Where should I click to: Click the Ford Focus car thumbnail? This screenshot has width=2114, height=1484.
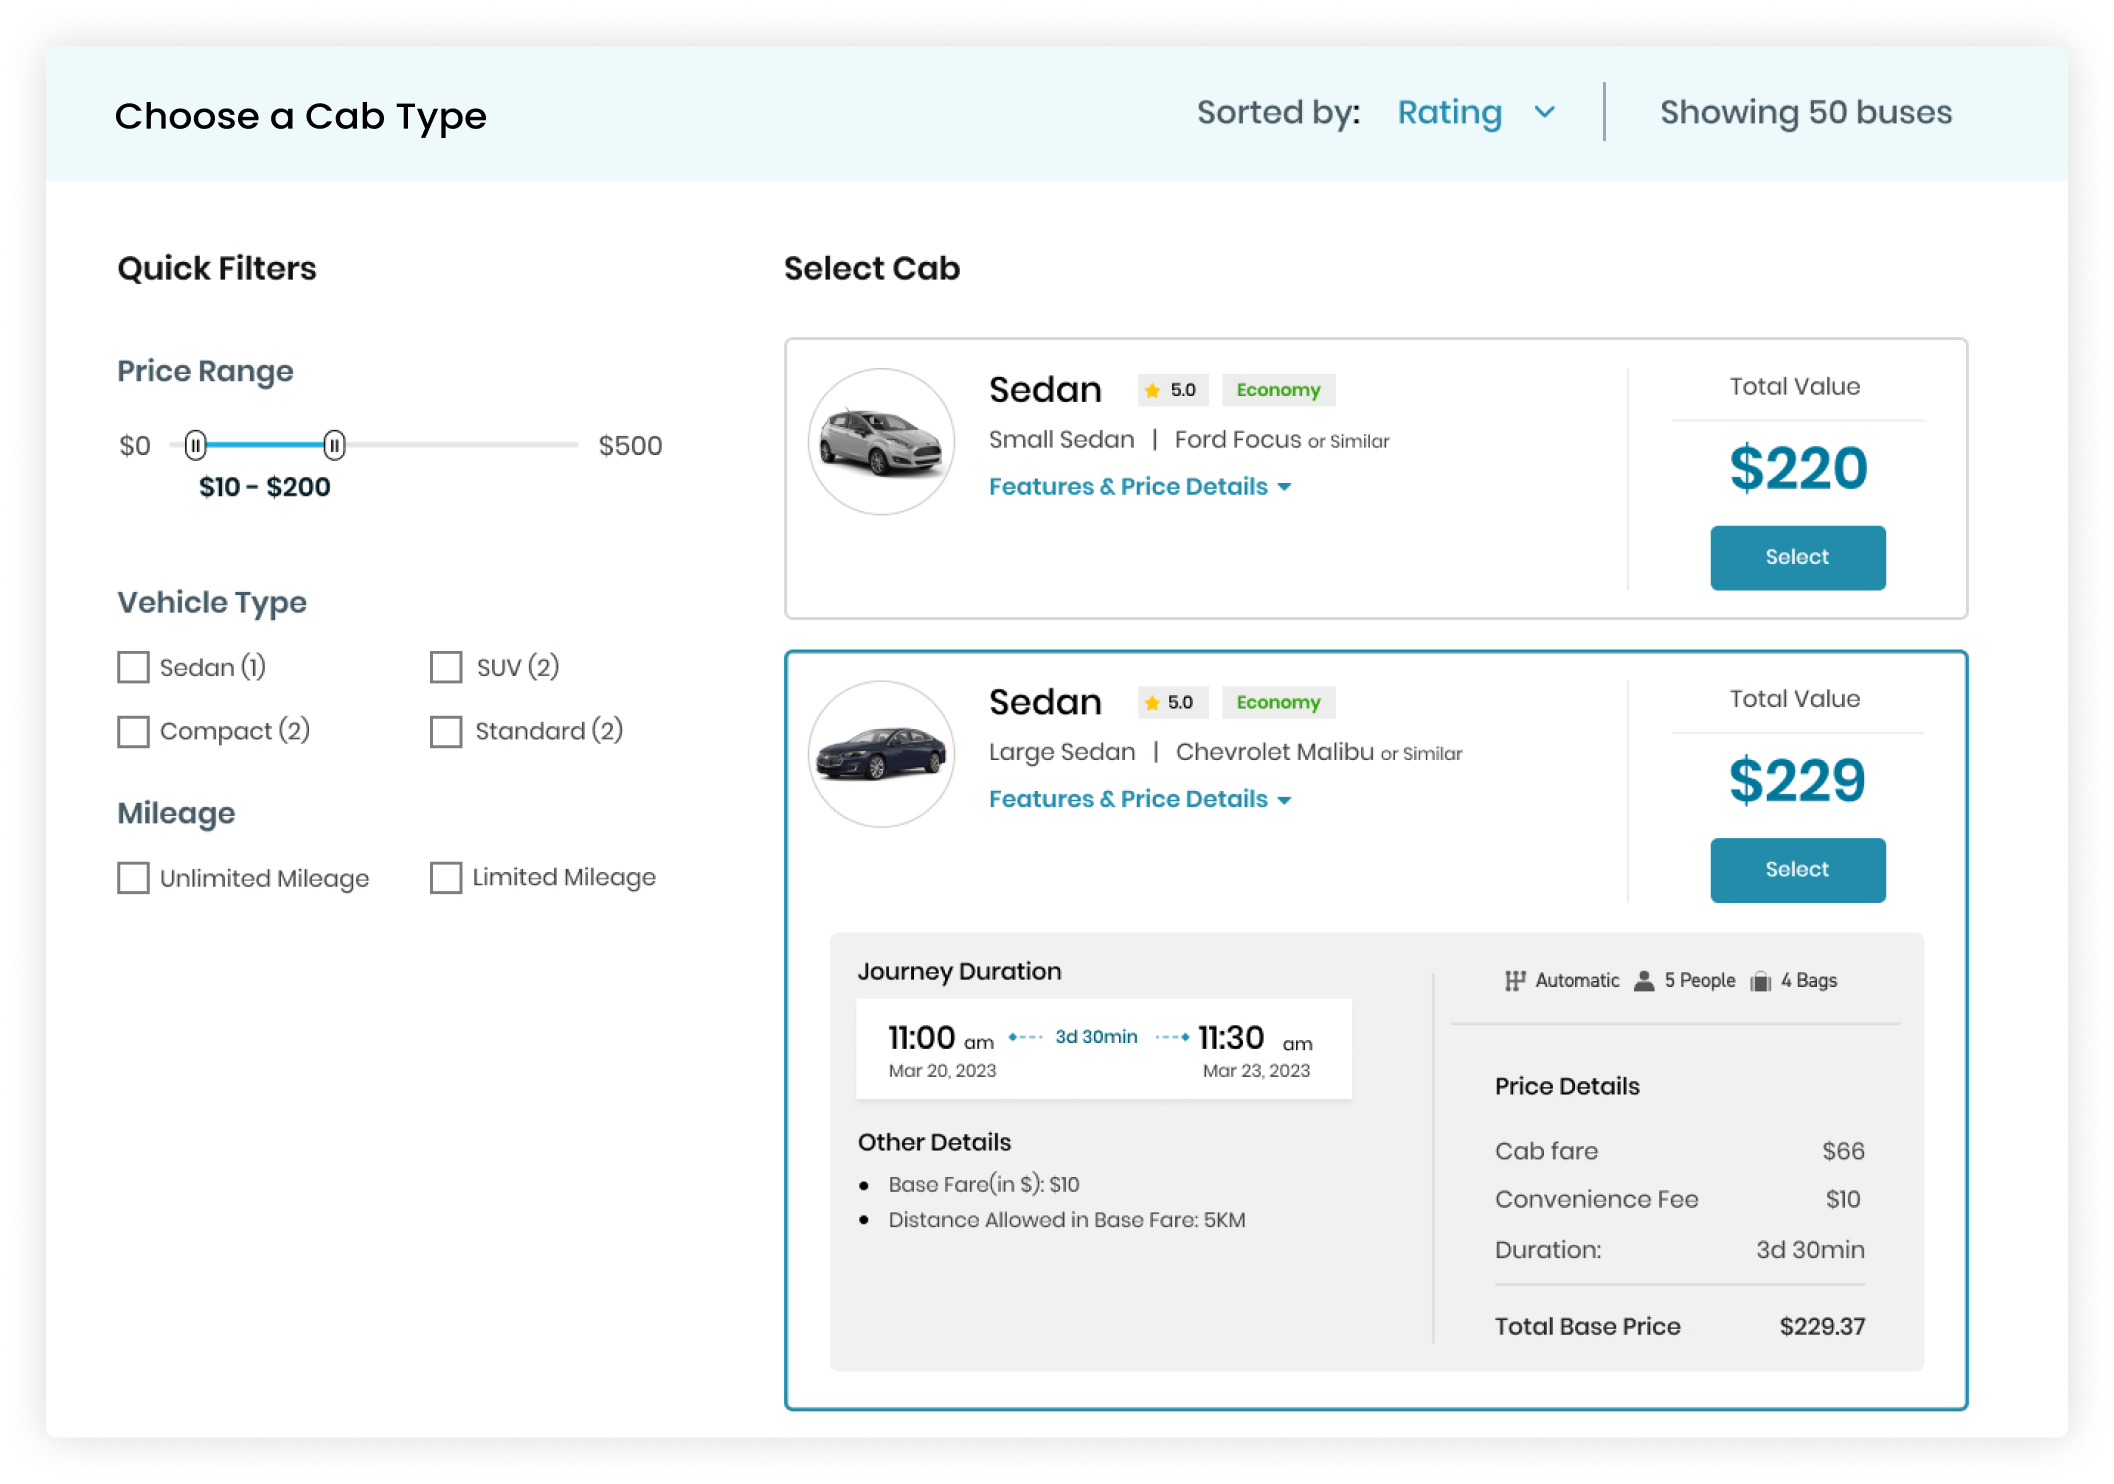coord(881,442)
